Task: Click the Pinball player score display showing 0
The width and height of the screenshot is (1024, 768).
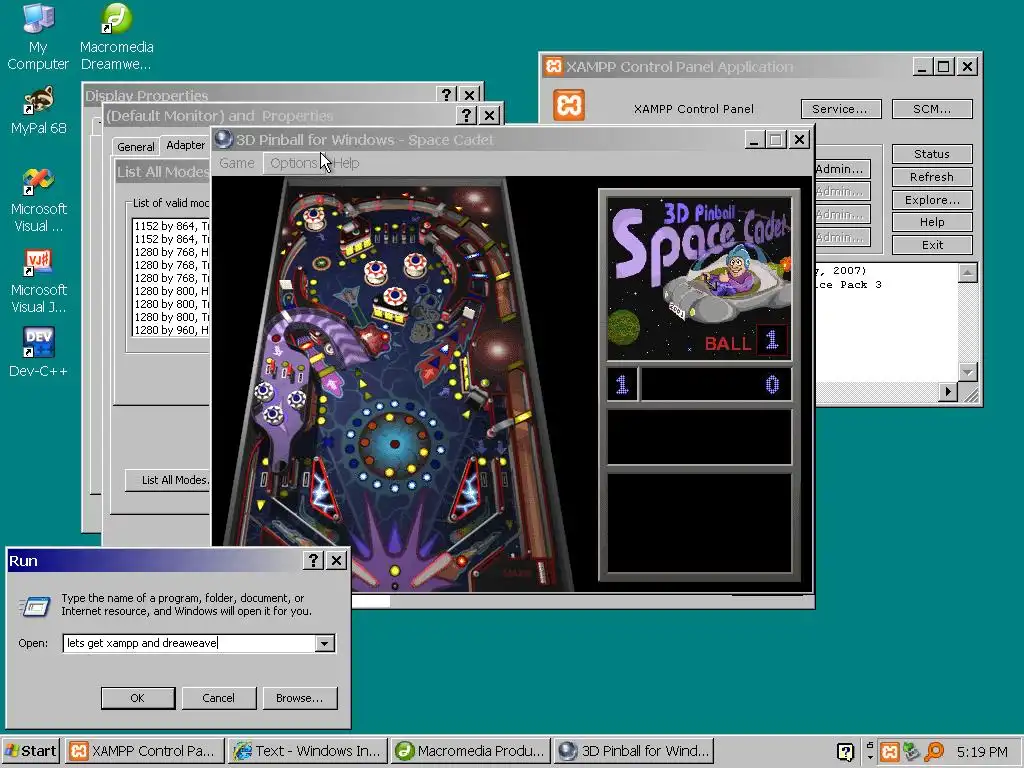Action: 716,385
